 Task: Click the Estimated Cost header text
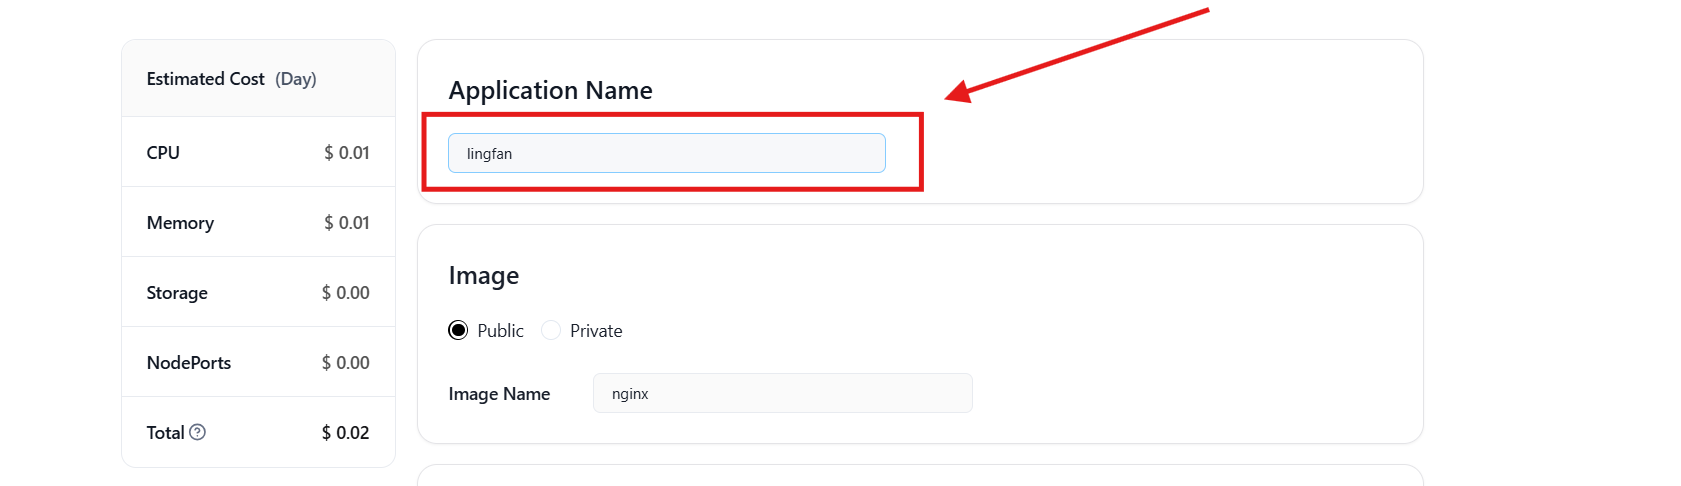(206, 79)
